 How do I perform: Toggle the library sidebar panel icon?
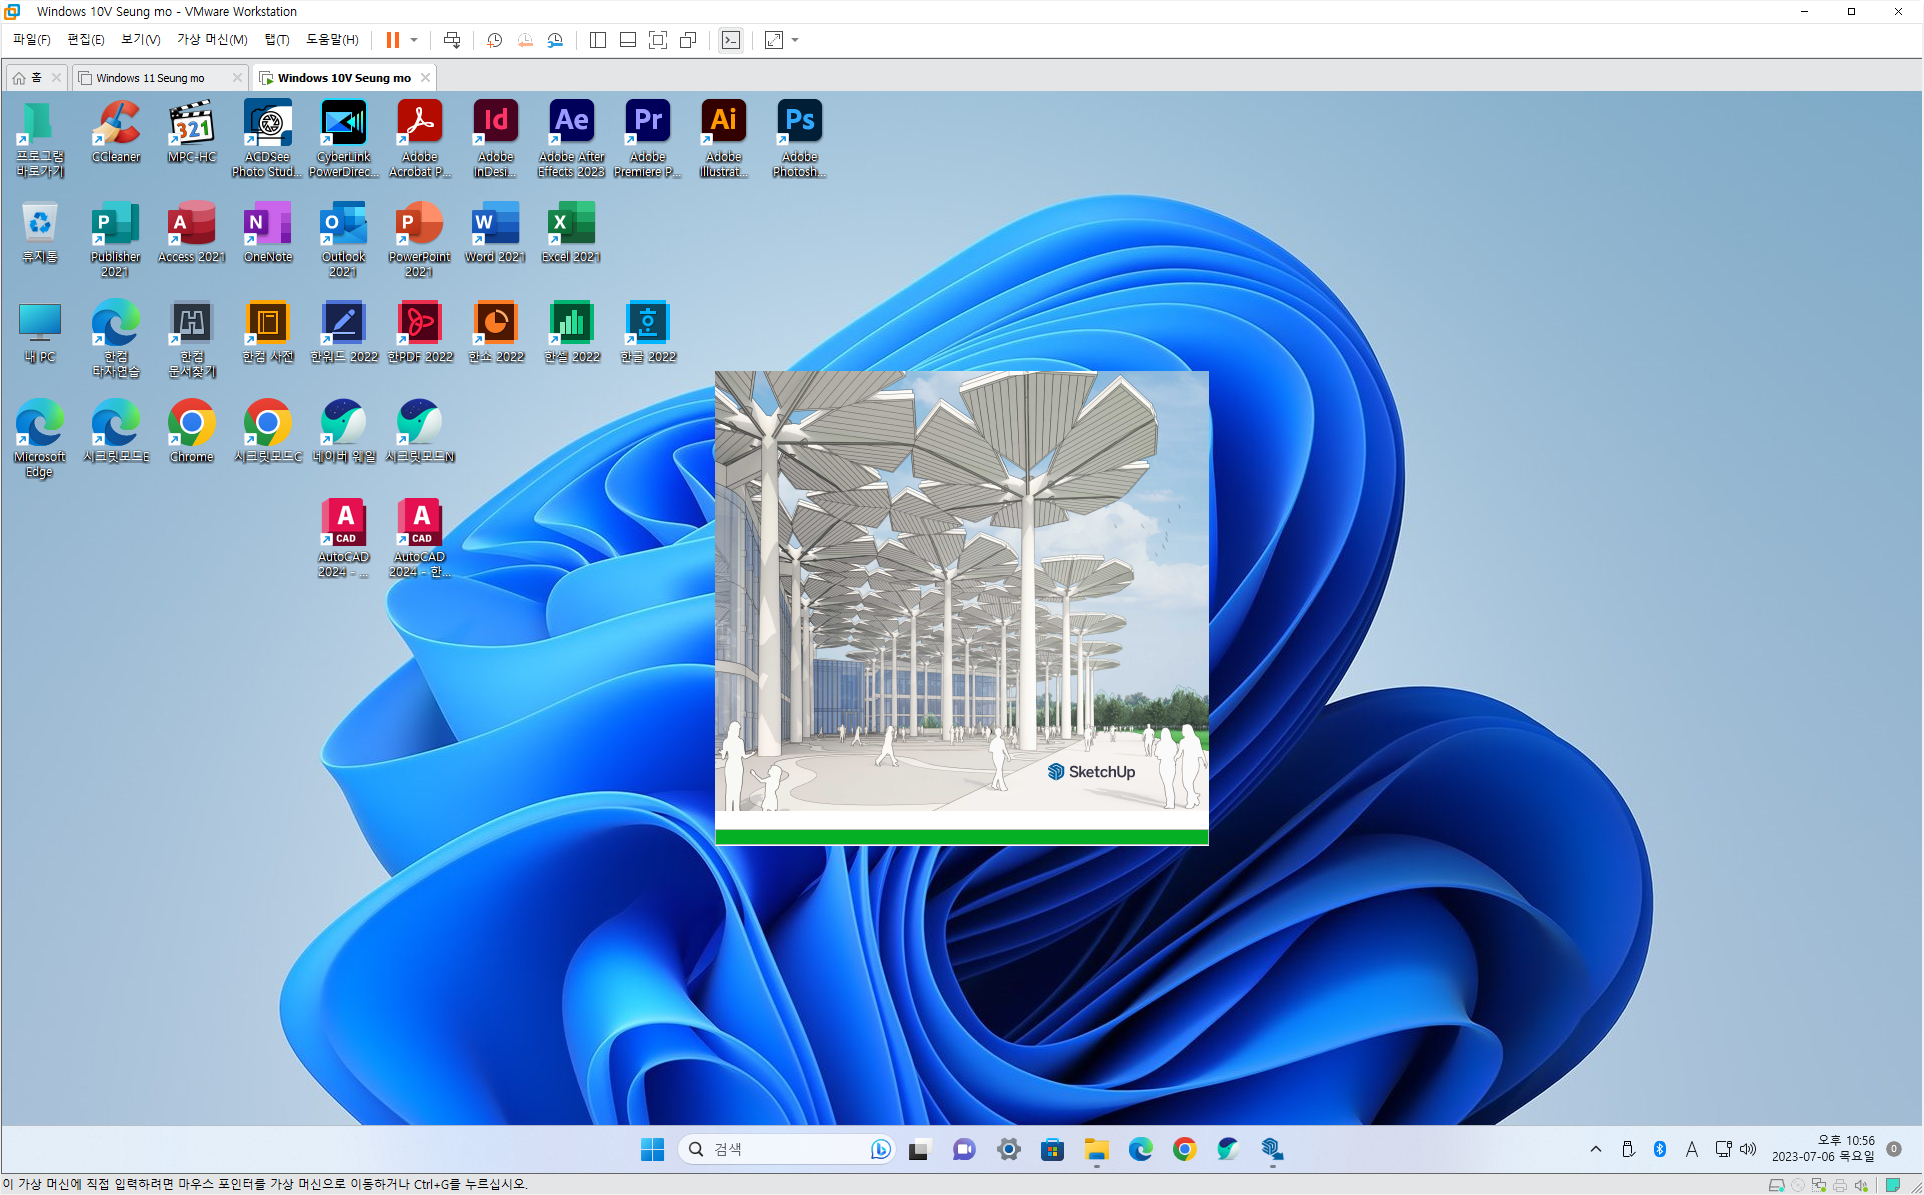coord(598,40)
